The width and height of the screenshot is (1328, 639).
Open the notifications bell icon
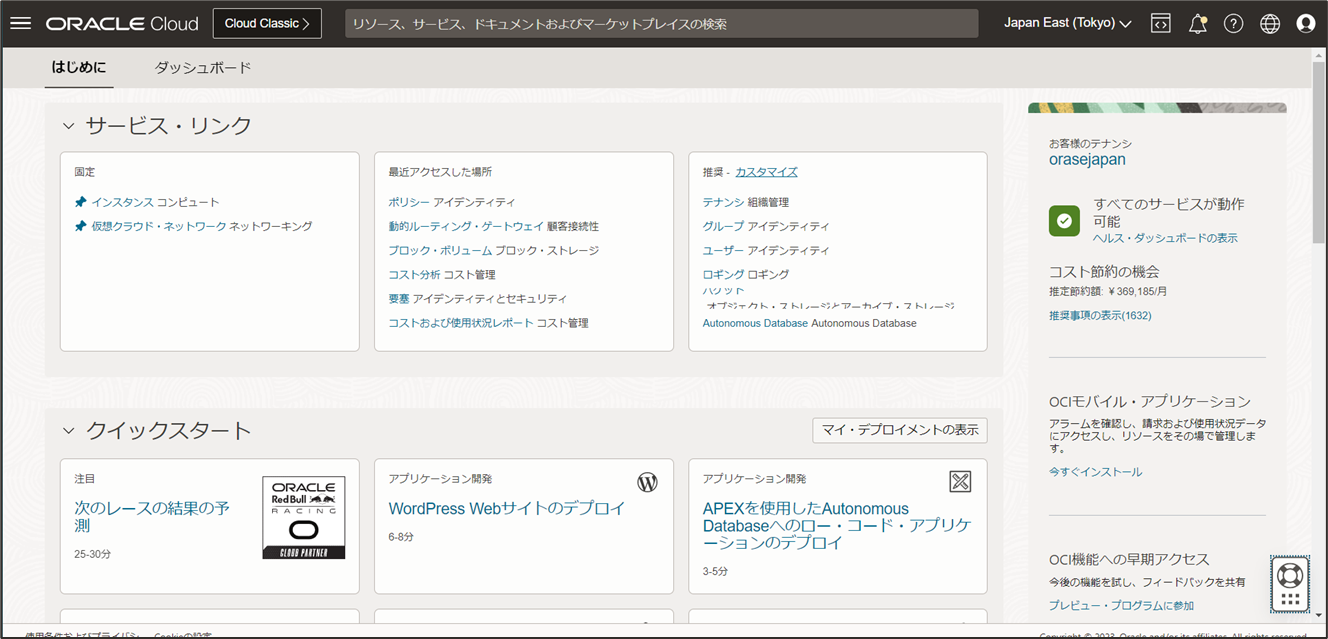click(x=1197, y=23)
